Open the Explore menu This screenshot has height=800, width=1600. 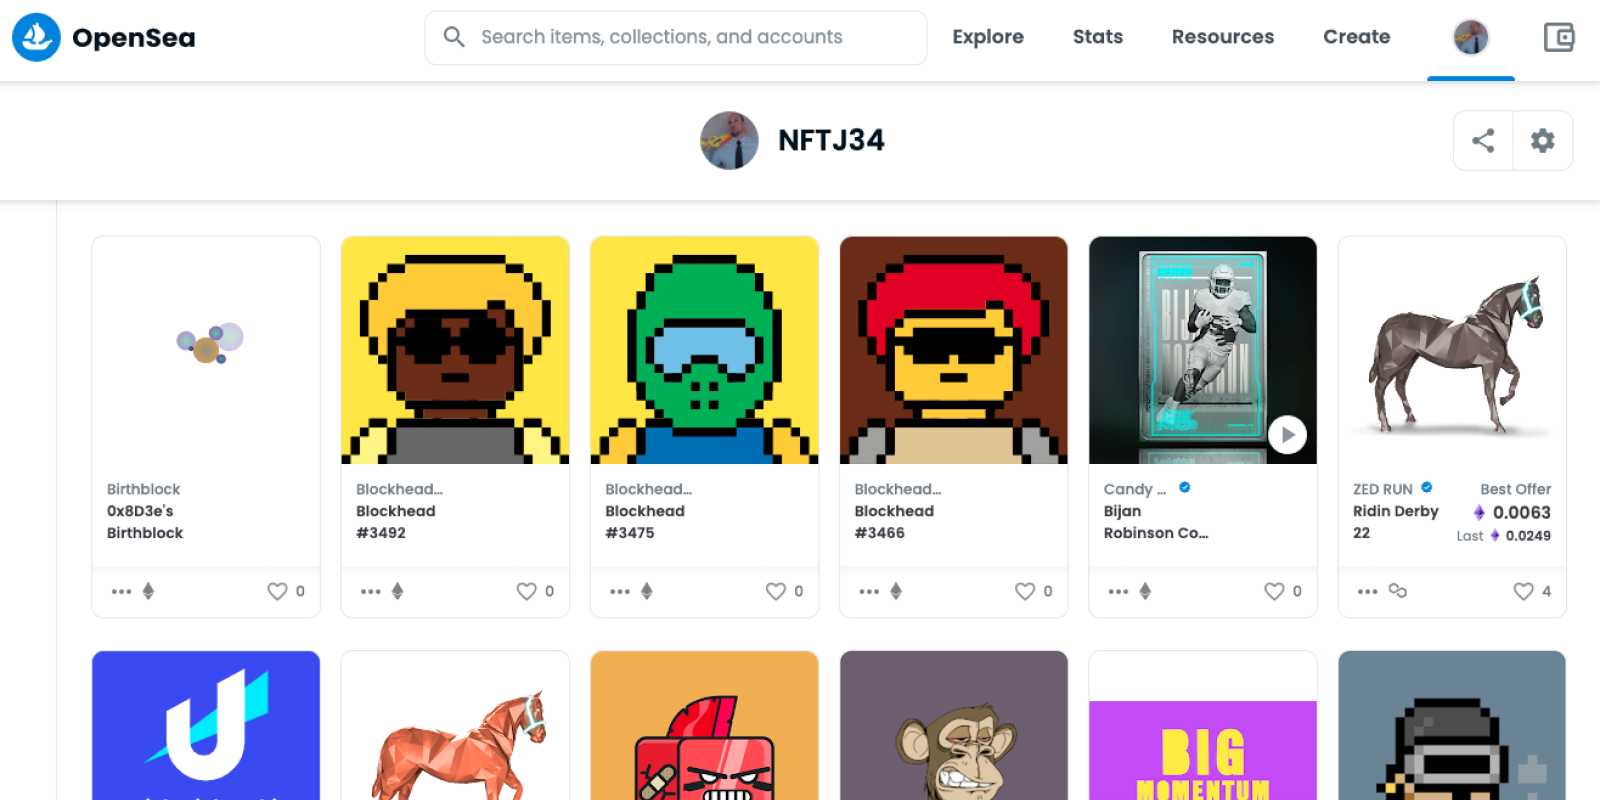(x=987, y=37)
